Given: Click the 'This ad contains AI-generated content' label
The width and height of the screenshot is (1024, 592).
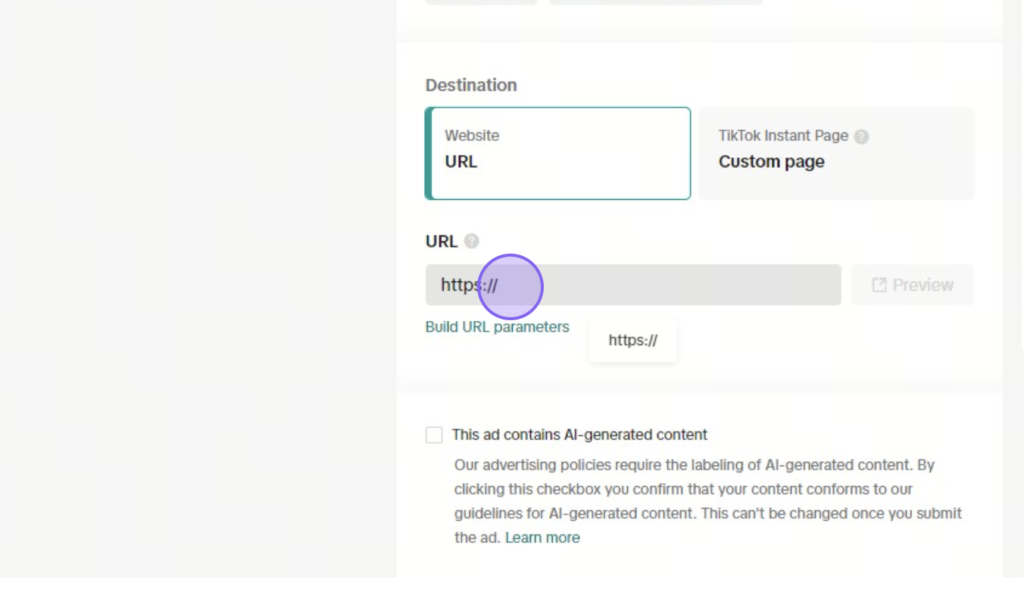Looking at the screenshot, I should point(579,435).
